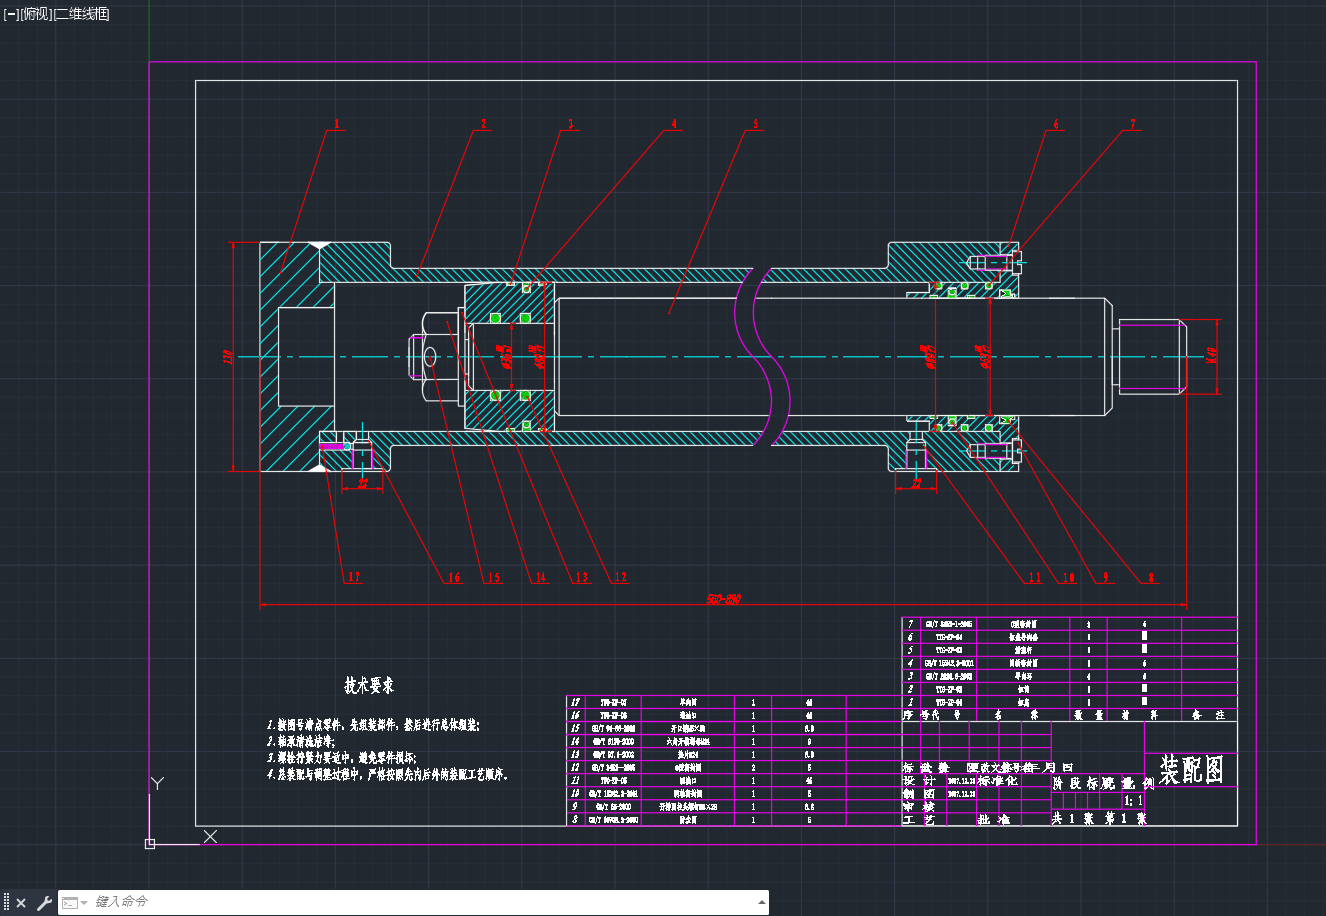Open the [-] viewport controls menu
Screen dimensions: 1326x916
(11, 14)
